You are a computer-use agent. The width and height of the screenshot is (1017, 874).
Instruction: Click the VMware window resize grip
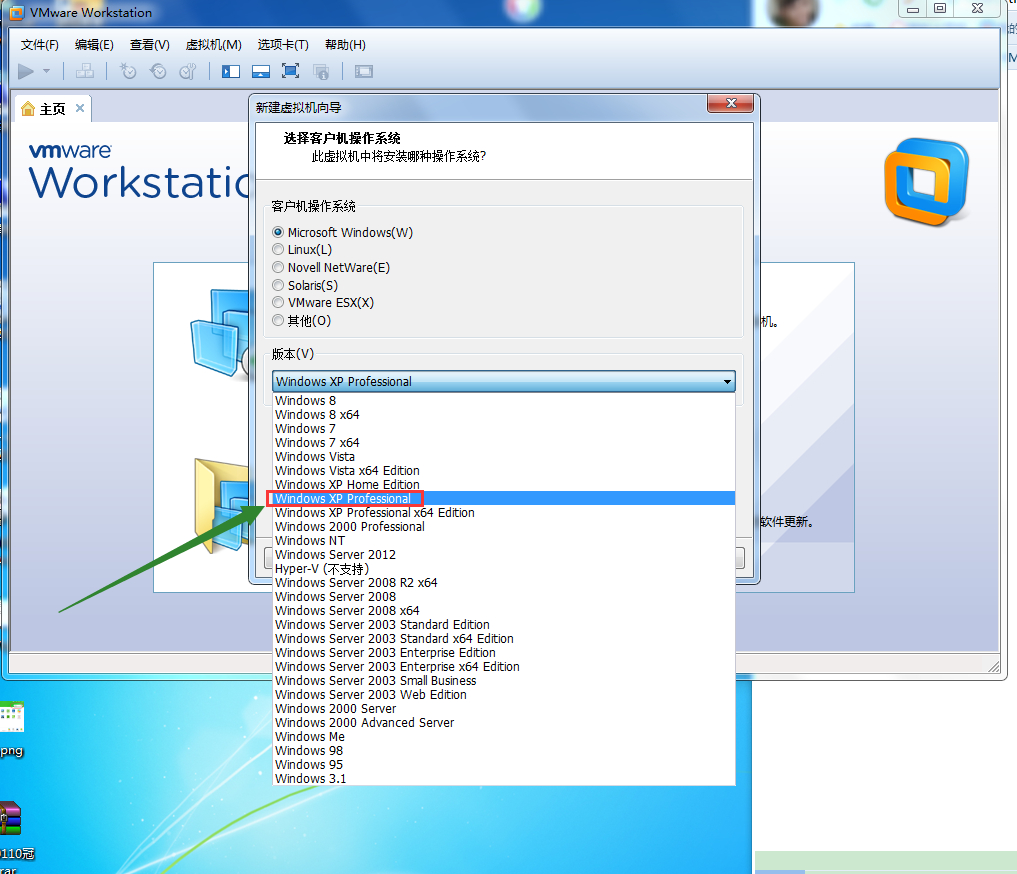point(993,667)
